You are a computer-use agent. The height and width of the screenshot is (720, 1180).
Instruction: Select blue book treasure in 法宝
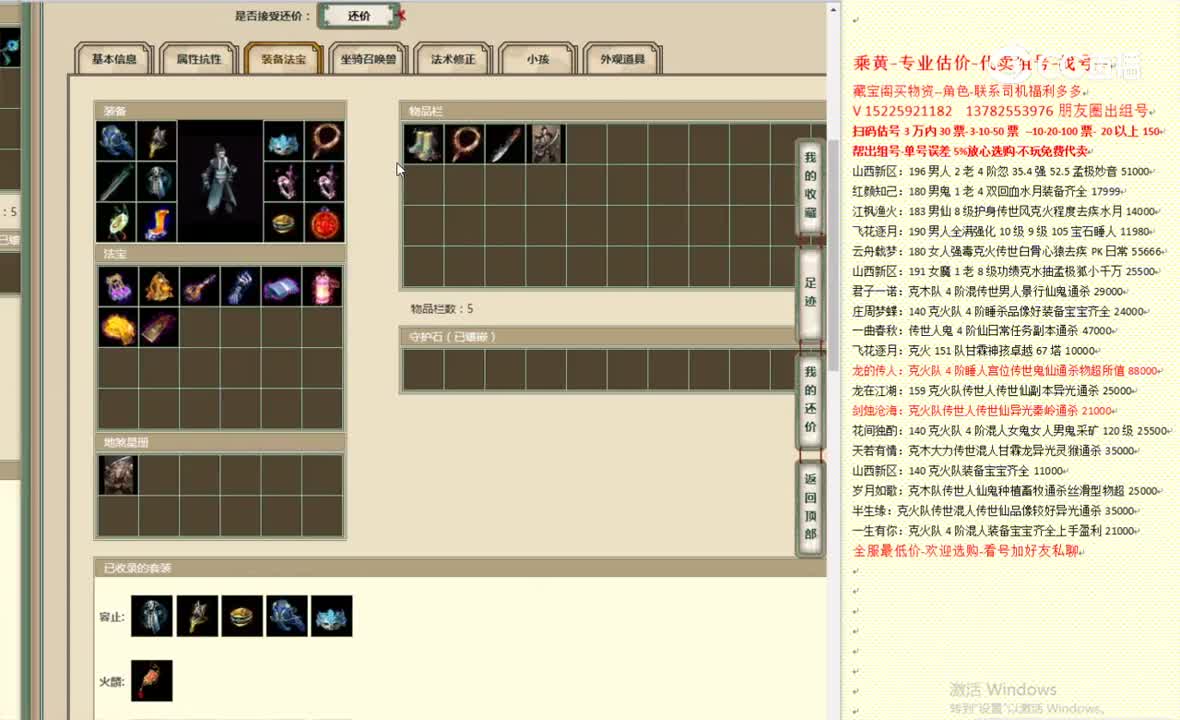coord(281,287)
